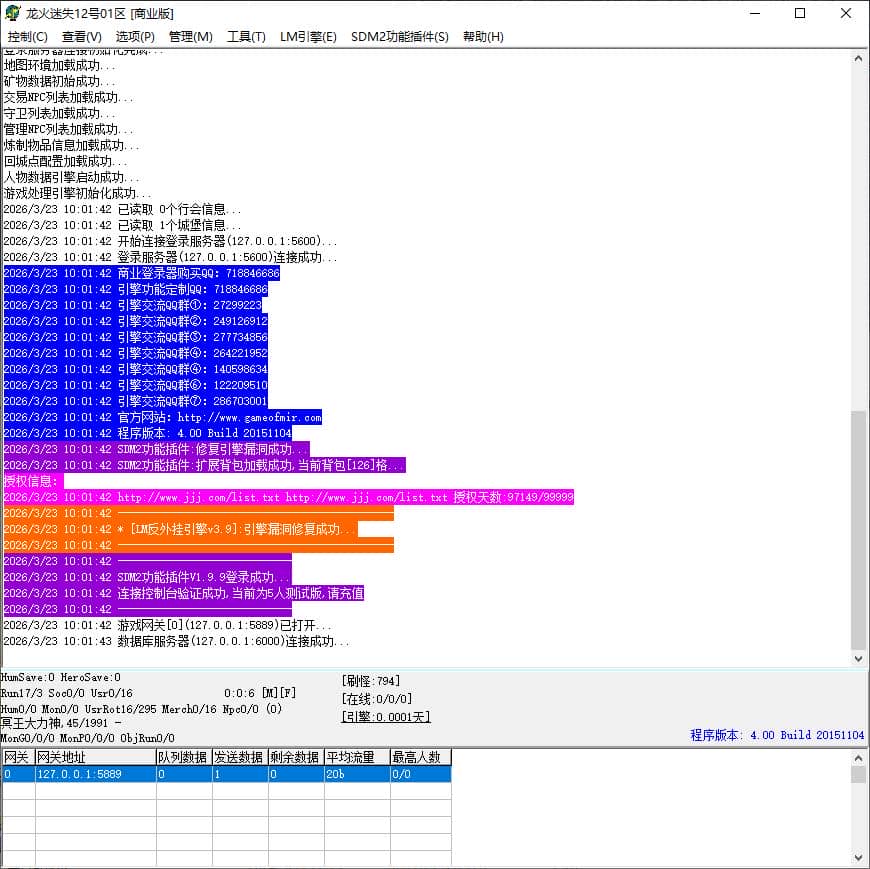The image size is (870, 869).
Task: Click the SDM2功能插件V1.9.9登录成功 line
Action: pyautogui.click(x=147, y=577)
